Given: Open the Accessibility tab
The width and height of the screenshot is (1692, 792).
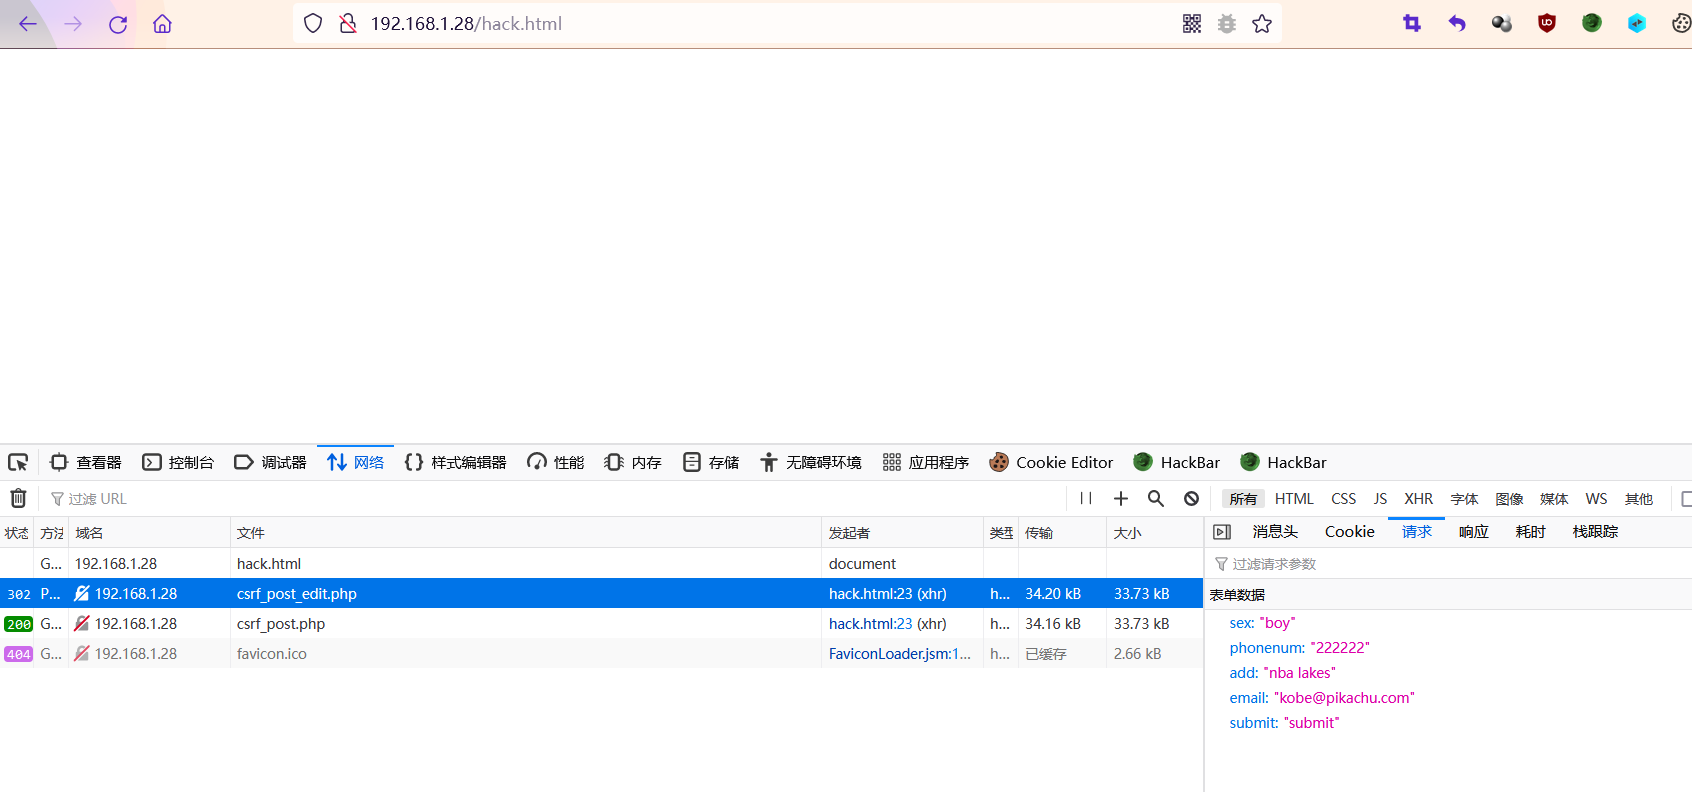Looking at the screenshot, I should tap(810, 462).
